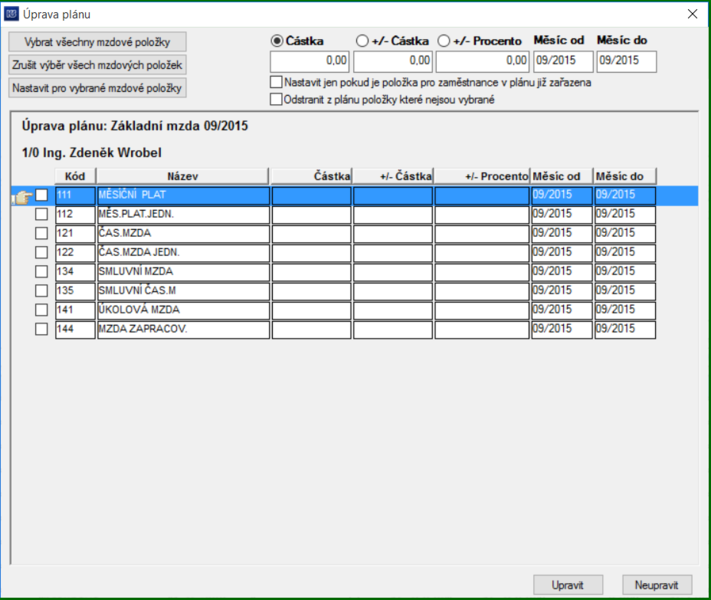This screenshot has width=711, height=600.
Task: Select the ČAS.MZDA name cell
Action: click(x=183, y=234)
